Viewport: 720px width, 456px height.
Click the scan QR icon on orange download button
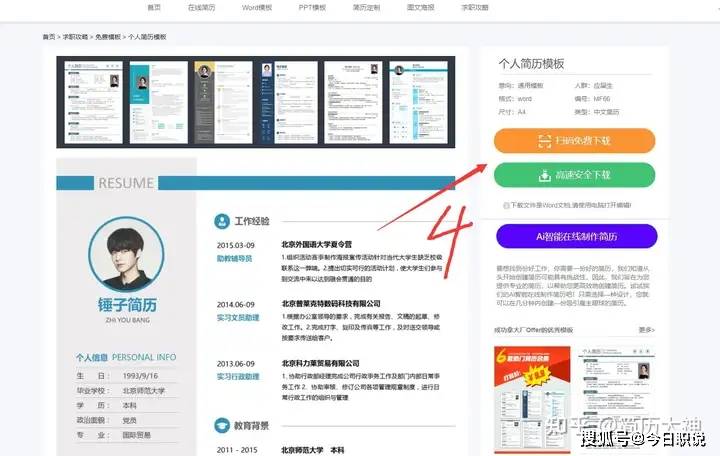545,141
